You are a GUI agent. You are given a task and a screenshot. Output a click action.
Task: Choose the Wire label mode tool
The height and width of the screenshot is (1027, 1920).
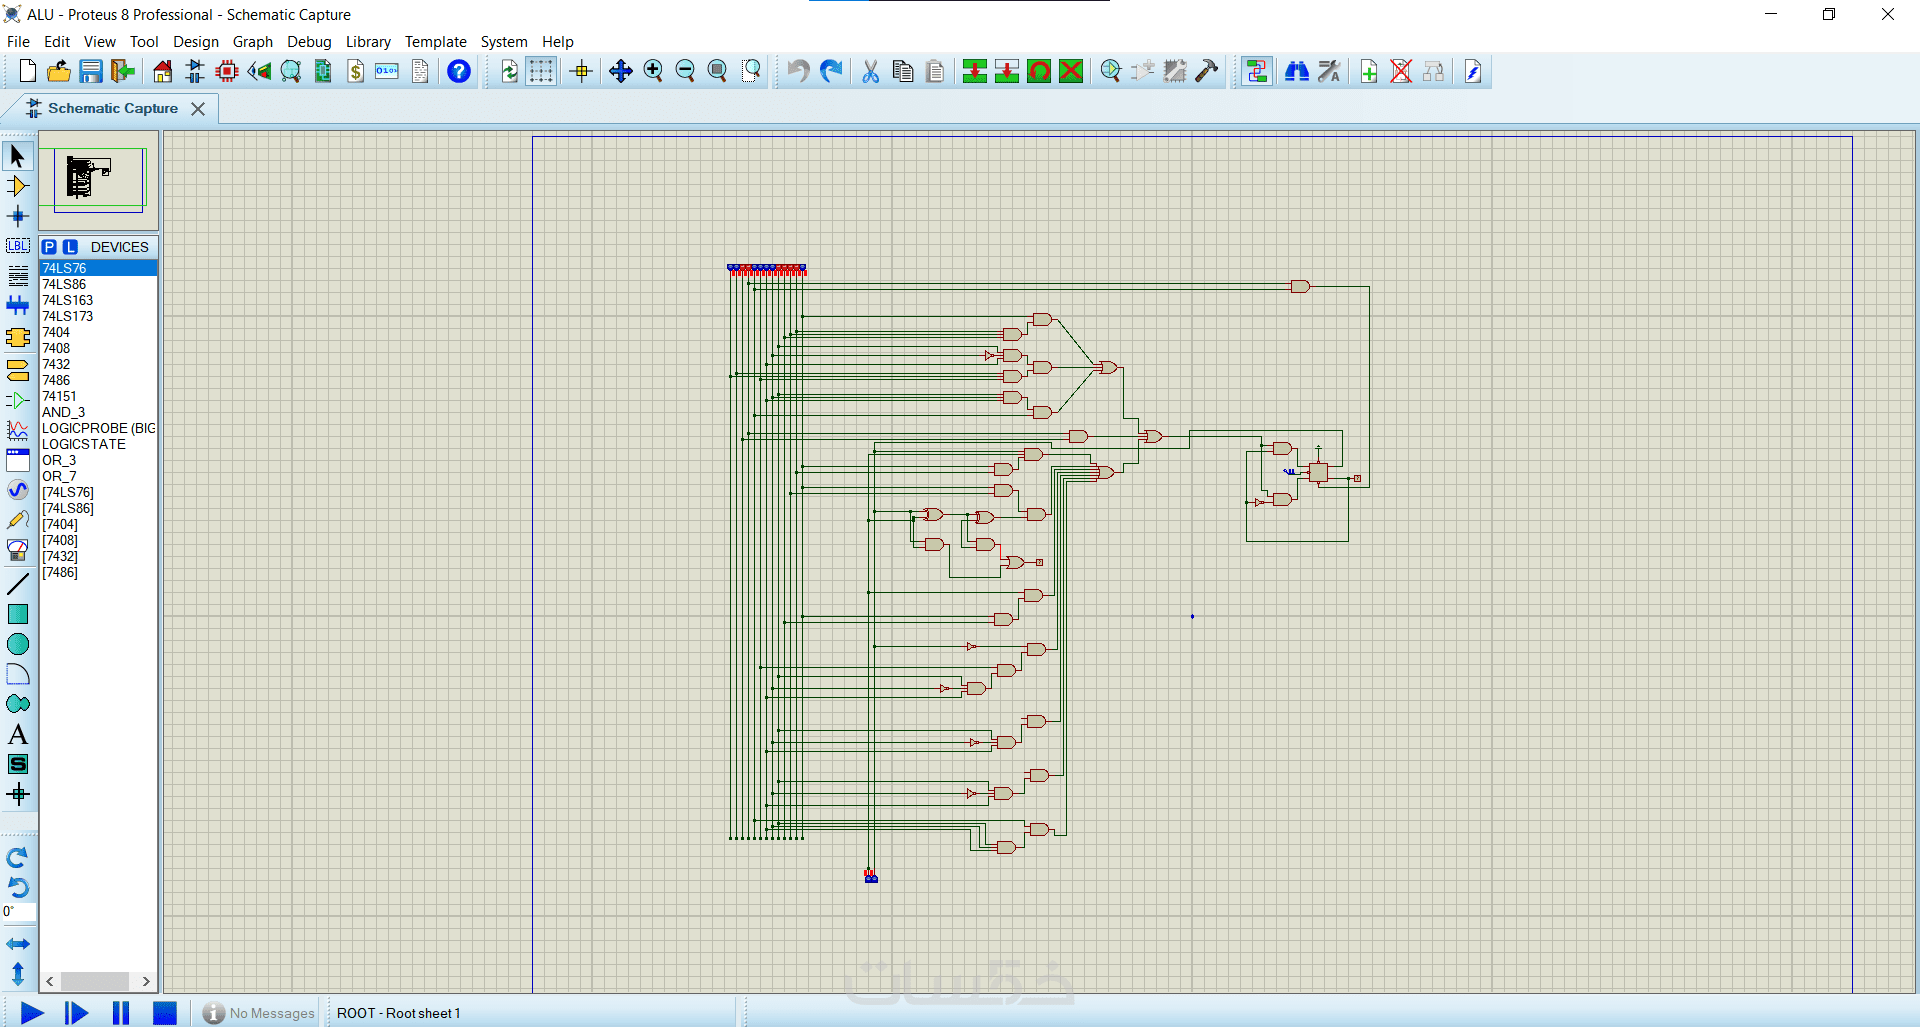click(x=18, y=246)
